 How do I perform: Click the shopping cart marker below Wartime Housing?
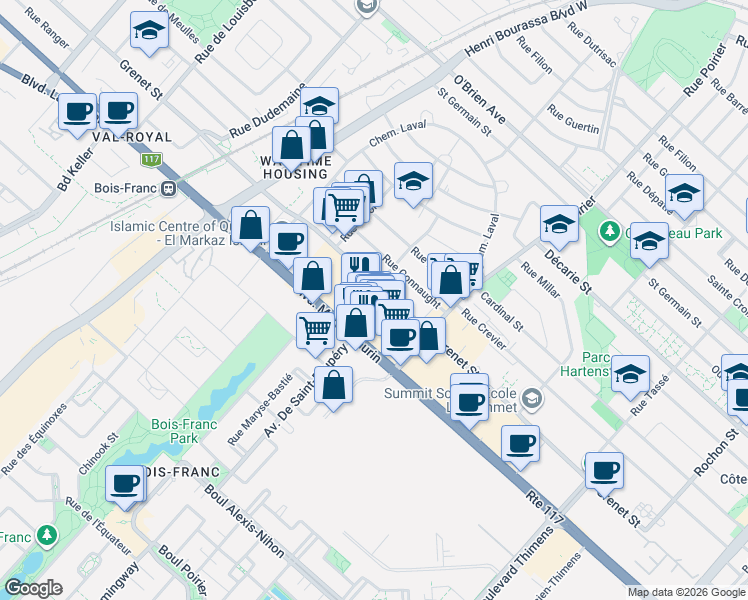(x=346, y=208)
